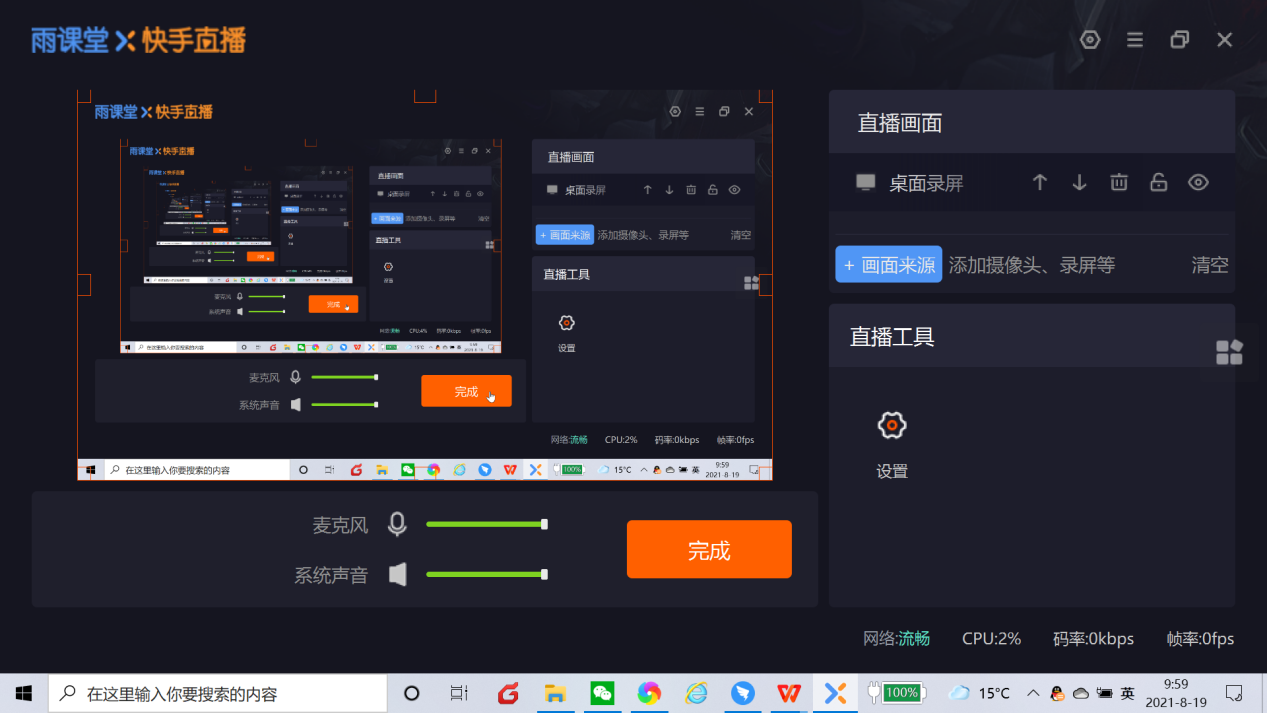Click the large 直播工具 panel header

[1032, 336]
